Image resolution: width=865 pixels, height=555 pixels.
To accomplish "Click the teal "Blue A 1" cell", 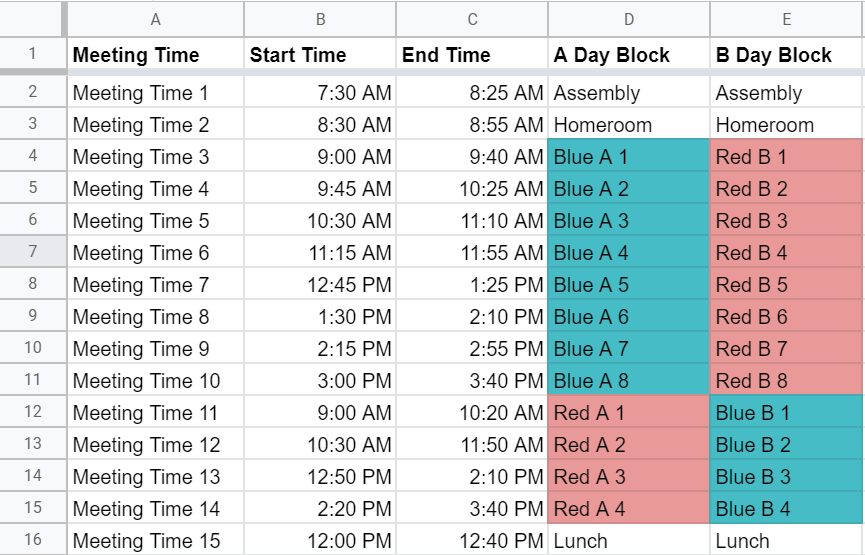I will coord(629,157).
